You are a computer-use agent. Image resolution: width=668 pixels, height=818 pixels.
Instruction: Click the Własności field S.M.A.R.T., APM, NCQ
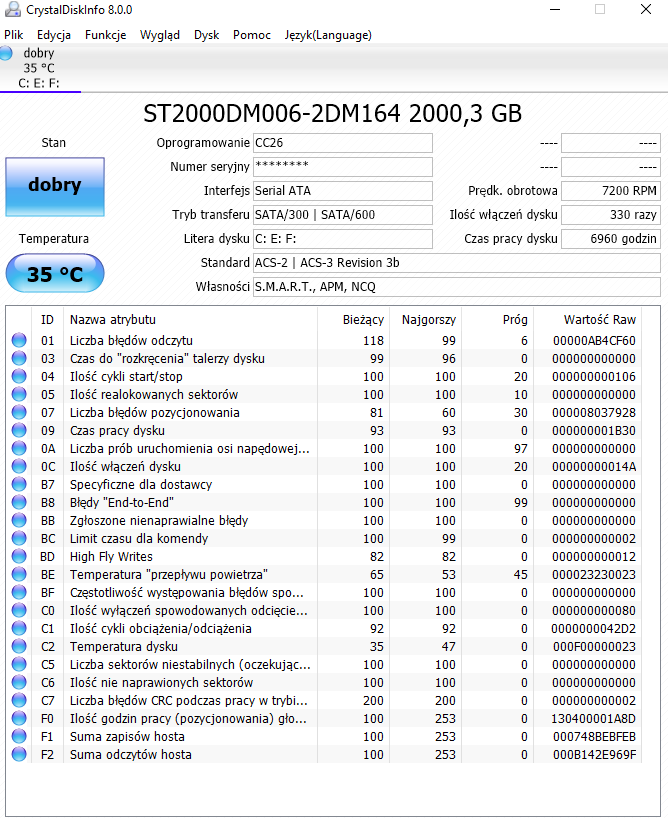[457, 287]
